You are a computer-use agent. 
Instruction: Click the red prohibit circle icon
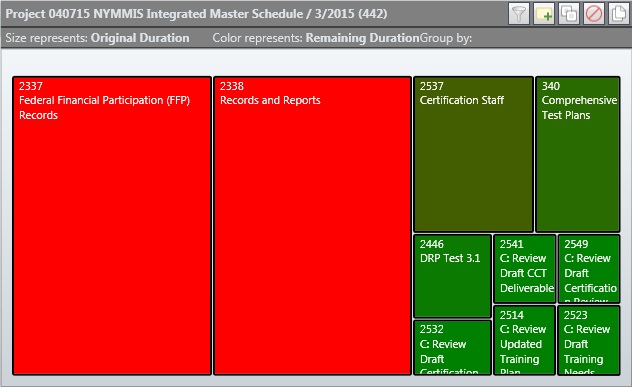click(x=594, y=14)
